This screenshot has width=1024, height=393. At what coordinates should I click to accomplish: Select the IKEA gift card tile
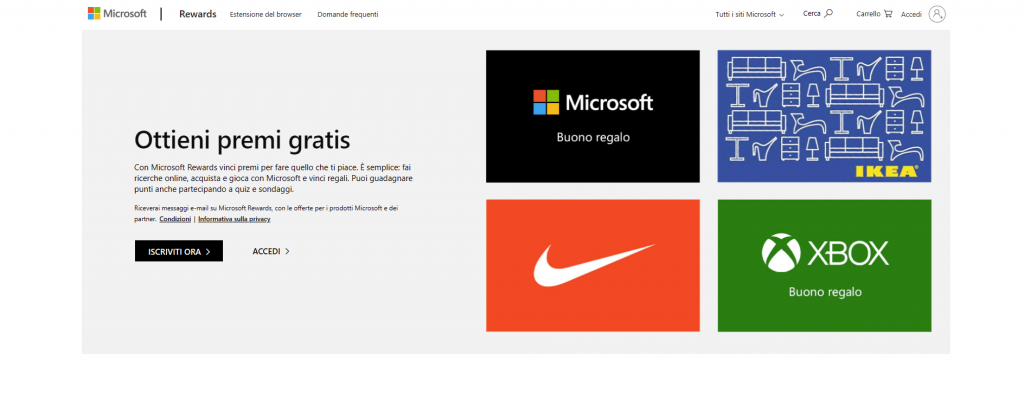[824, 116]
